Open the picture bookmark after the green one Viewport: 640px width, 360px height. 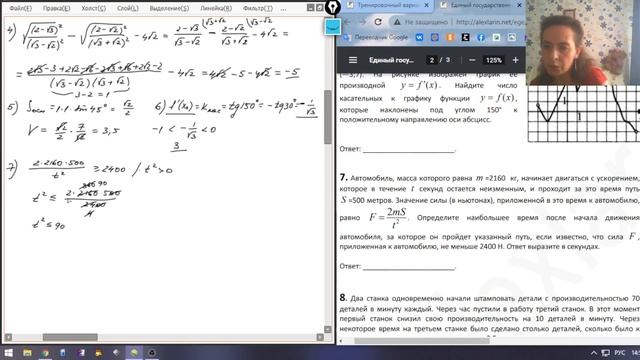pos(511,37)
